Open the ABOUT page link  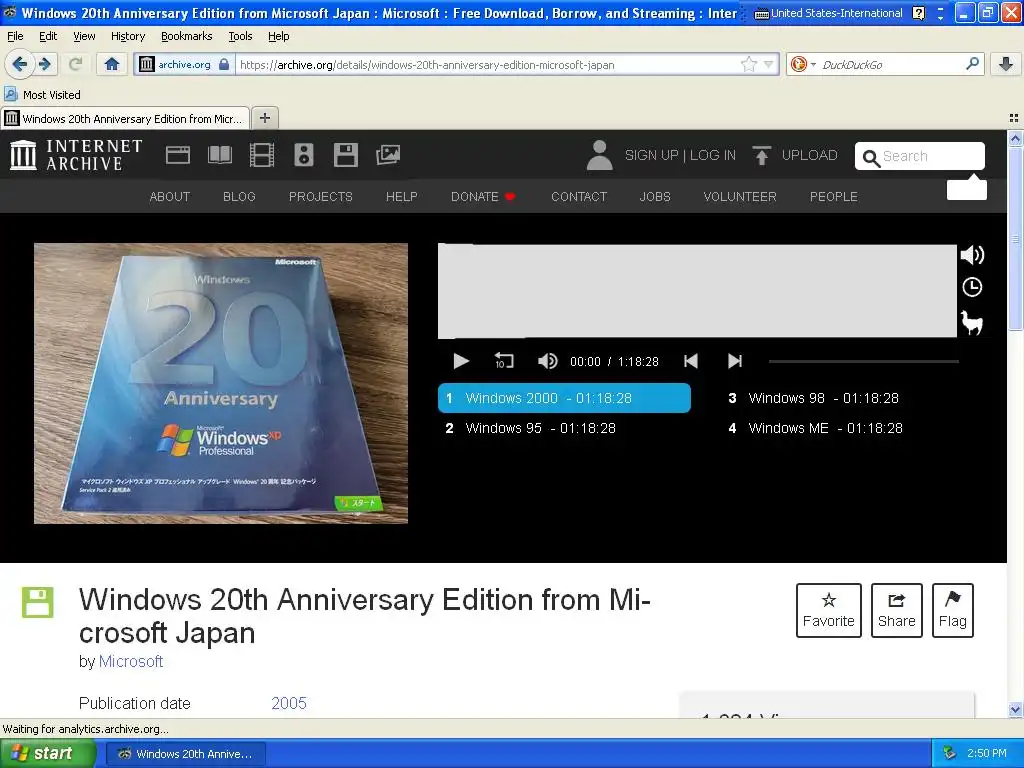[170, 197]
